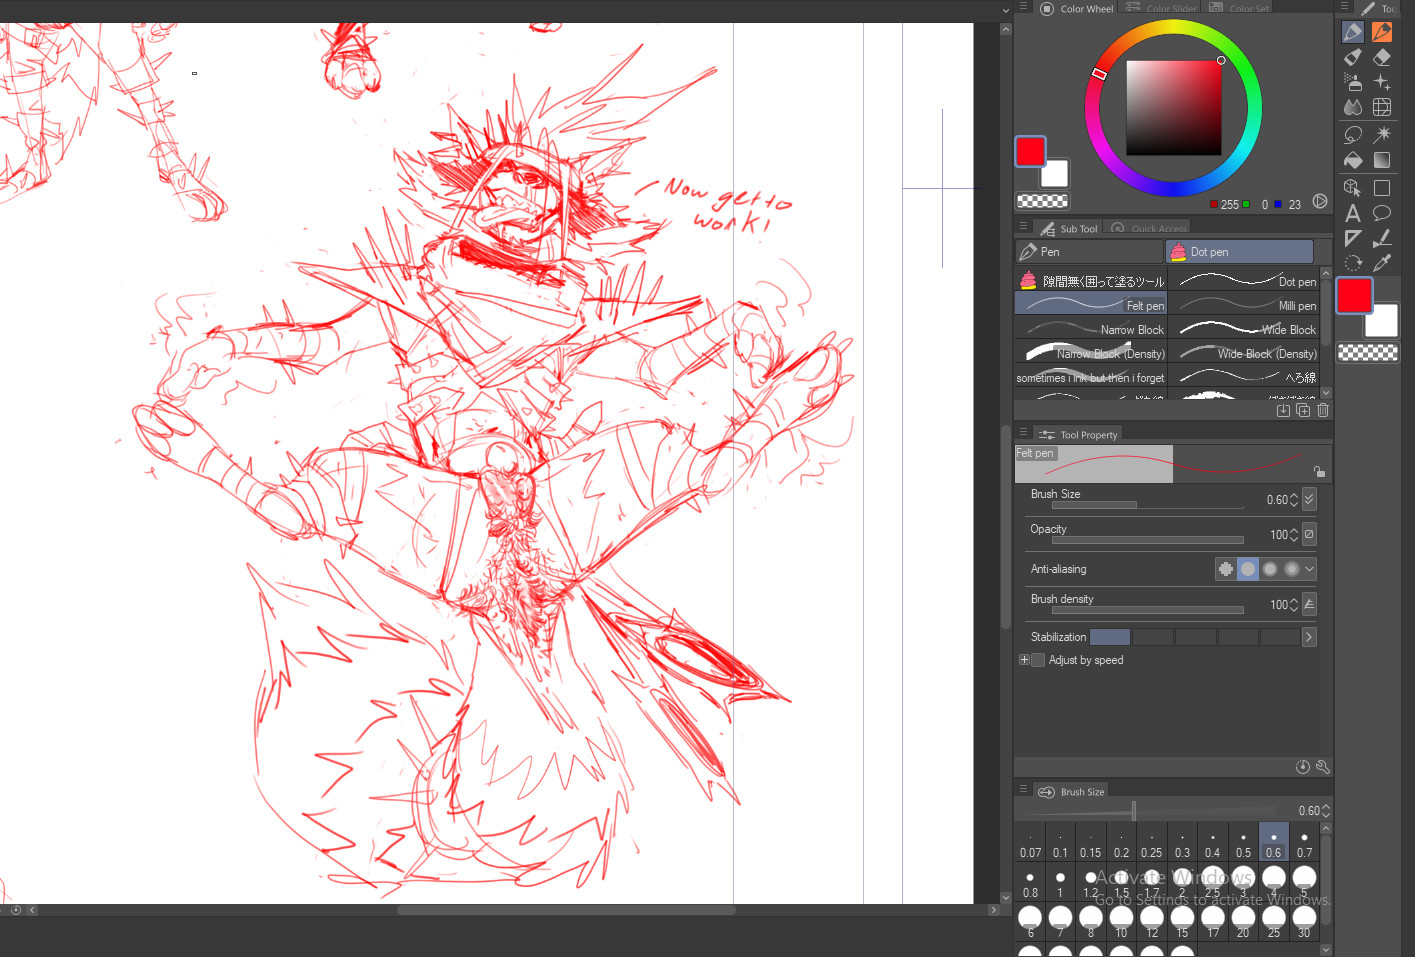Select the Gradient tool icon
Image resolution: width=1415 pixels, height=957 pixels.
click(x=1382, y=160)
